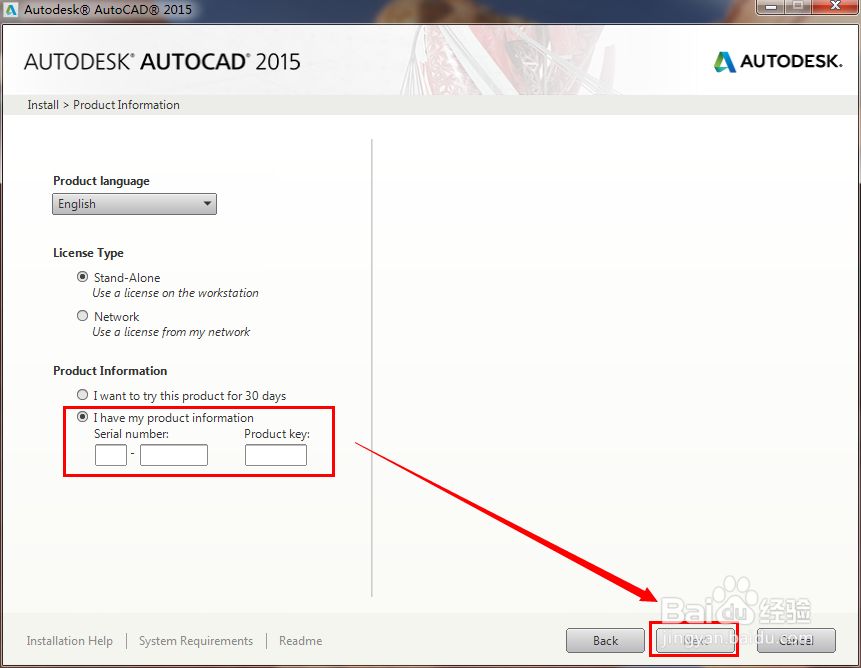Click the AutoCAD icon in the title bar

click(x=11, y=9)
